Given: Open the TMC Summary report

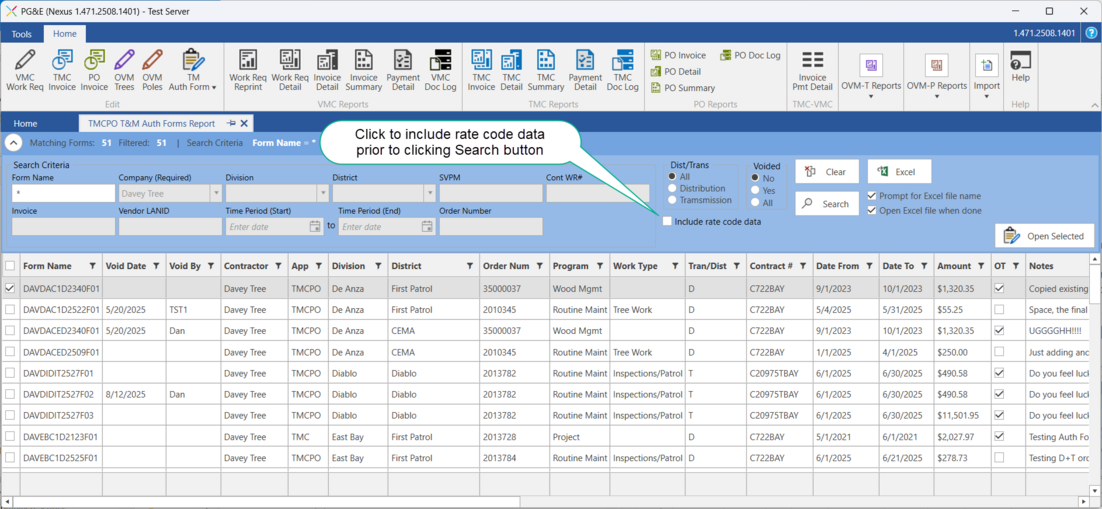Looking at the screenshot, I should [x=546, y=70].
